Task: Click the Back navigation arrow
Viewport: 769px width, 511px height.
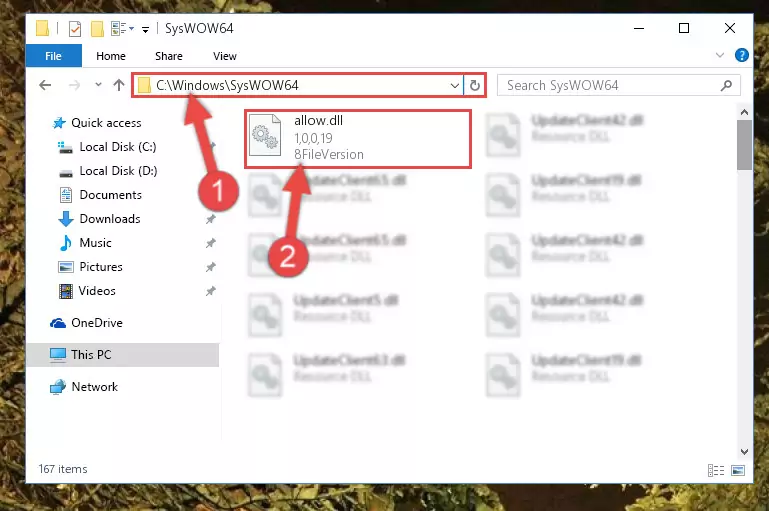Action: [x=45, y=85]
